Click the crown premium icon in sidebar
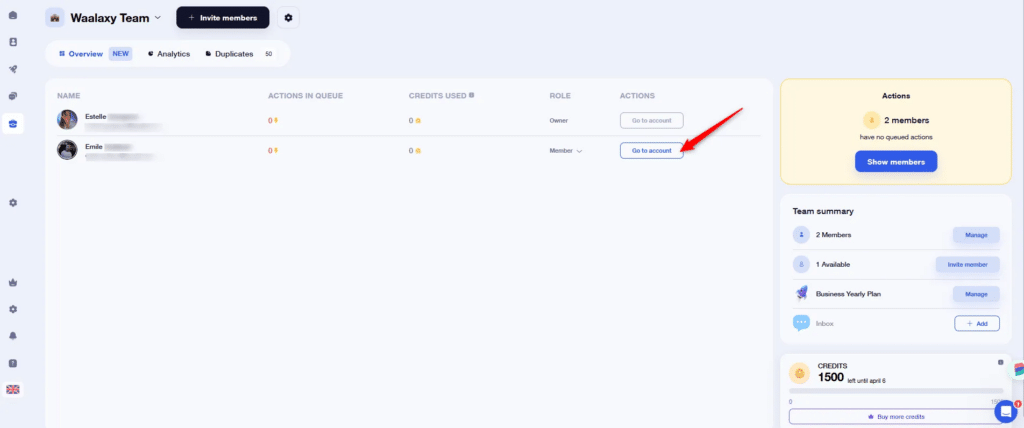This screenshot has width=1024, height=428. pyautogui.click(x=13, y=282)
